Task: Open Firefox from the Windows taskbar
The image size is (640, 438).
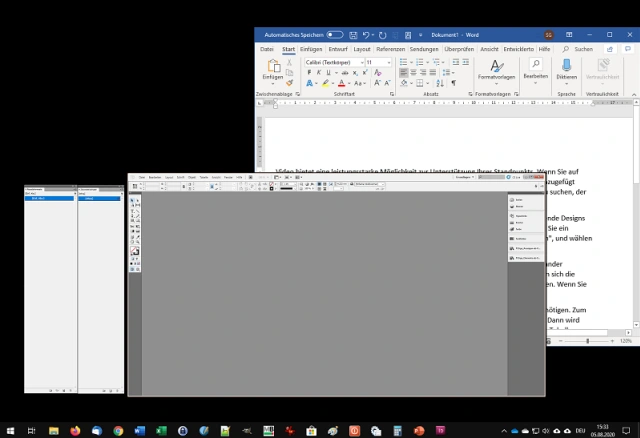Action: (75, 430)
